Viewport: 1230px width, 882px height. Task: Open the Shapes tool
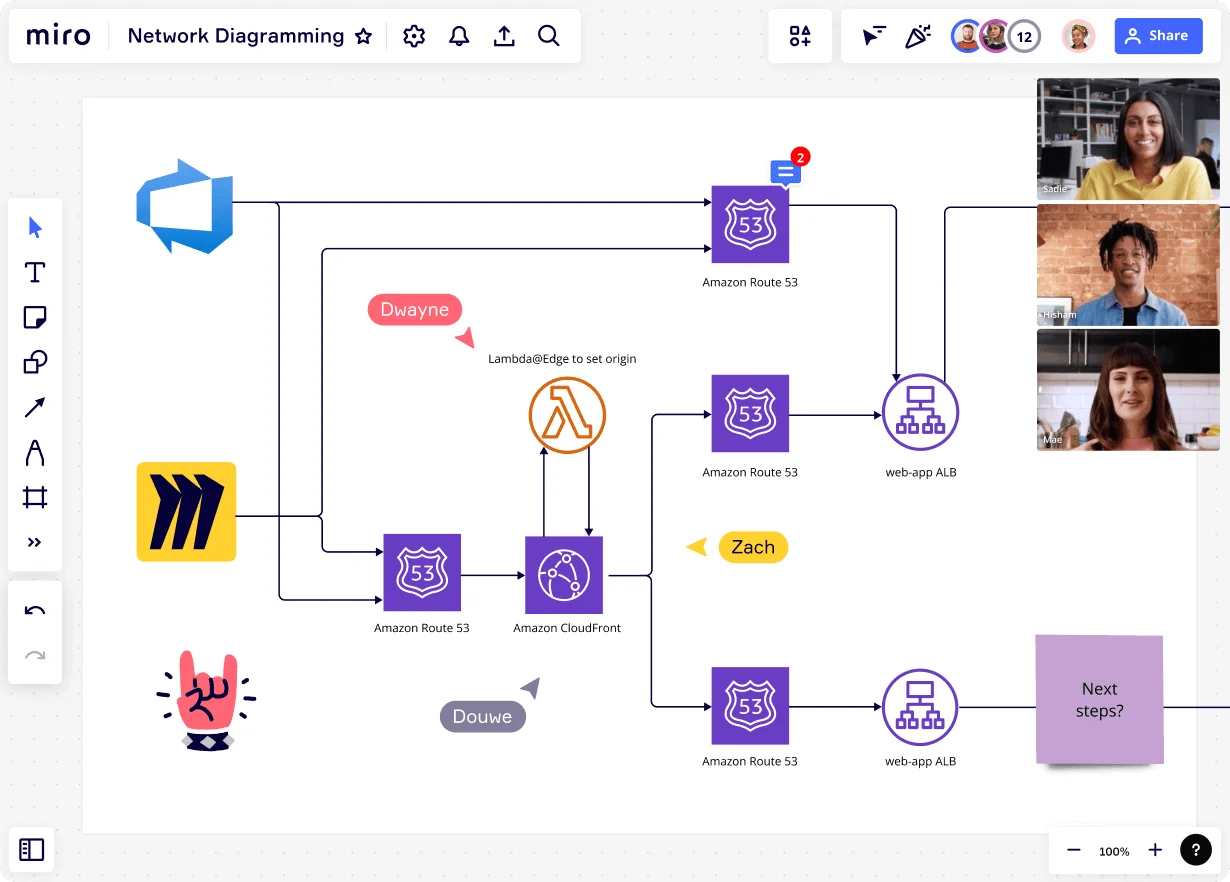point(35,362)
